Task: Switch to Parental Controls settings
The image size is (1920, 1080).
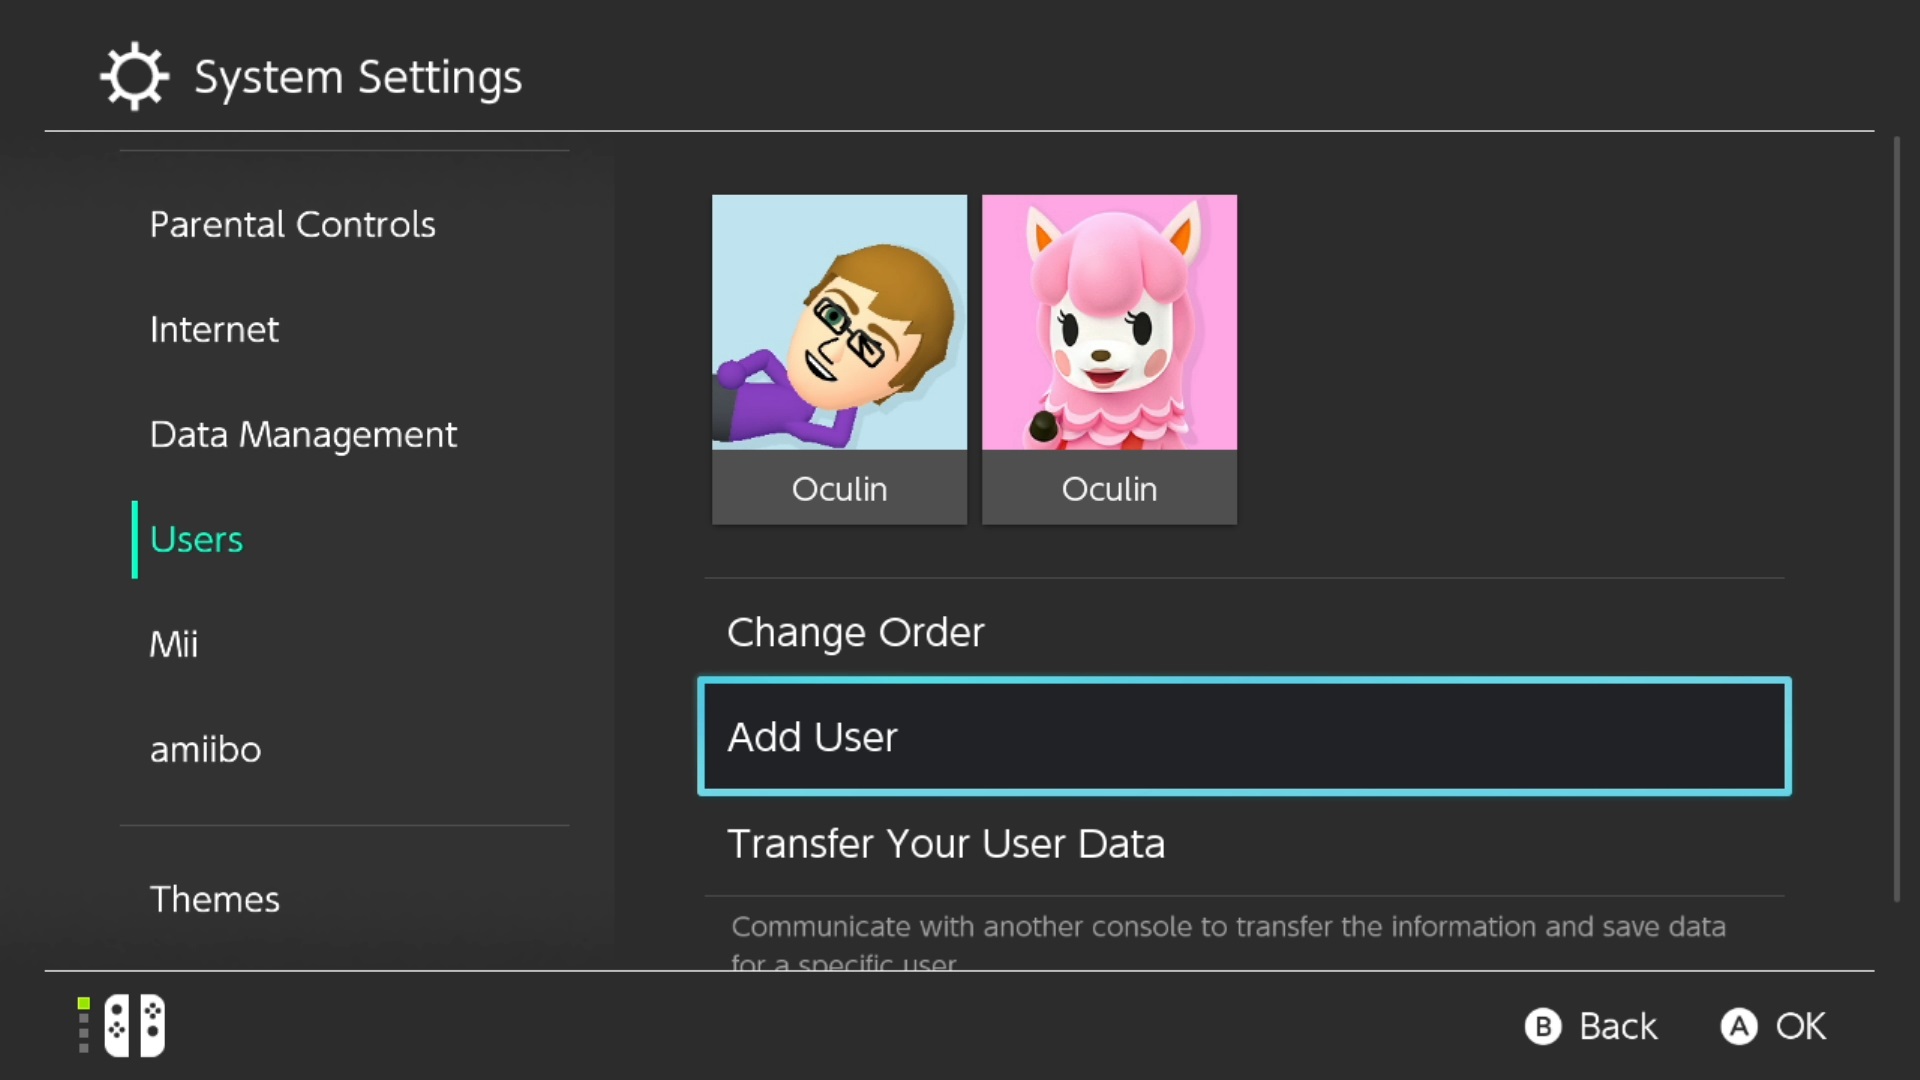Action: coord(292,224)
